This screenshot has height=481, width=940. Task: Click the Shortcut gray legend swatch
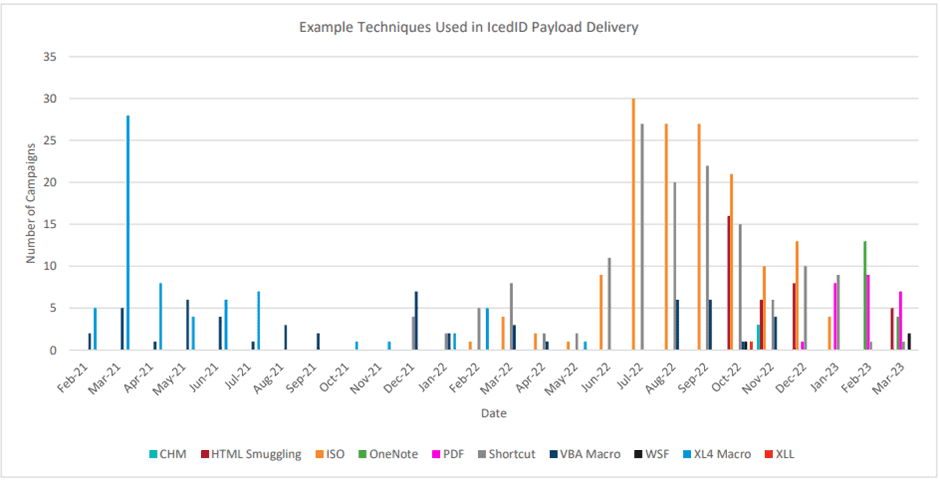point(480,454)
